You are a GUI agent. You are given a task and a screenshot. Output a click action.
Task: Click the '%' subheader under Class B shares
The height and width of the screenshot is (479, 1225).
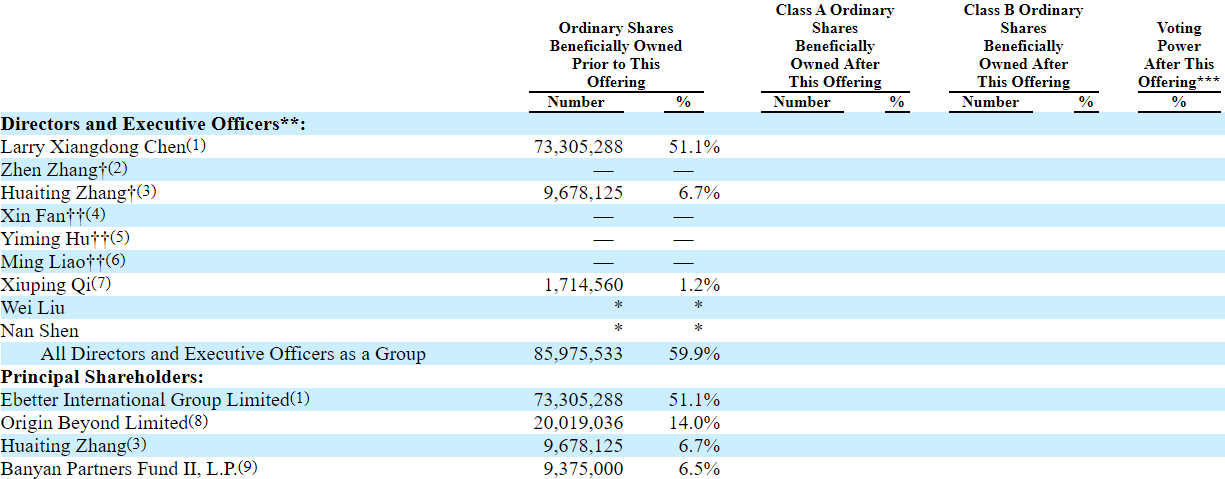(x=1085, y=102)
